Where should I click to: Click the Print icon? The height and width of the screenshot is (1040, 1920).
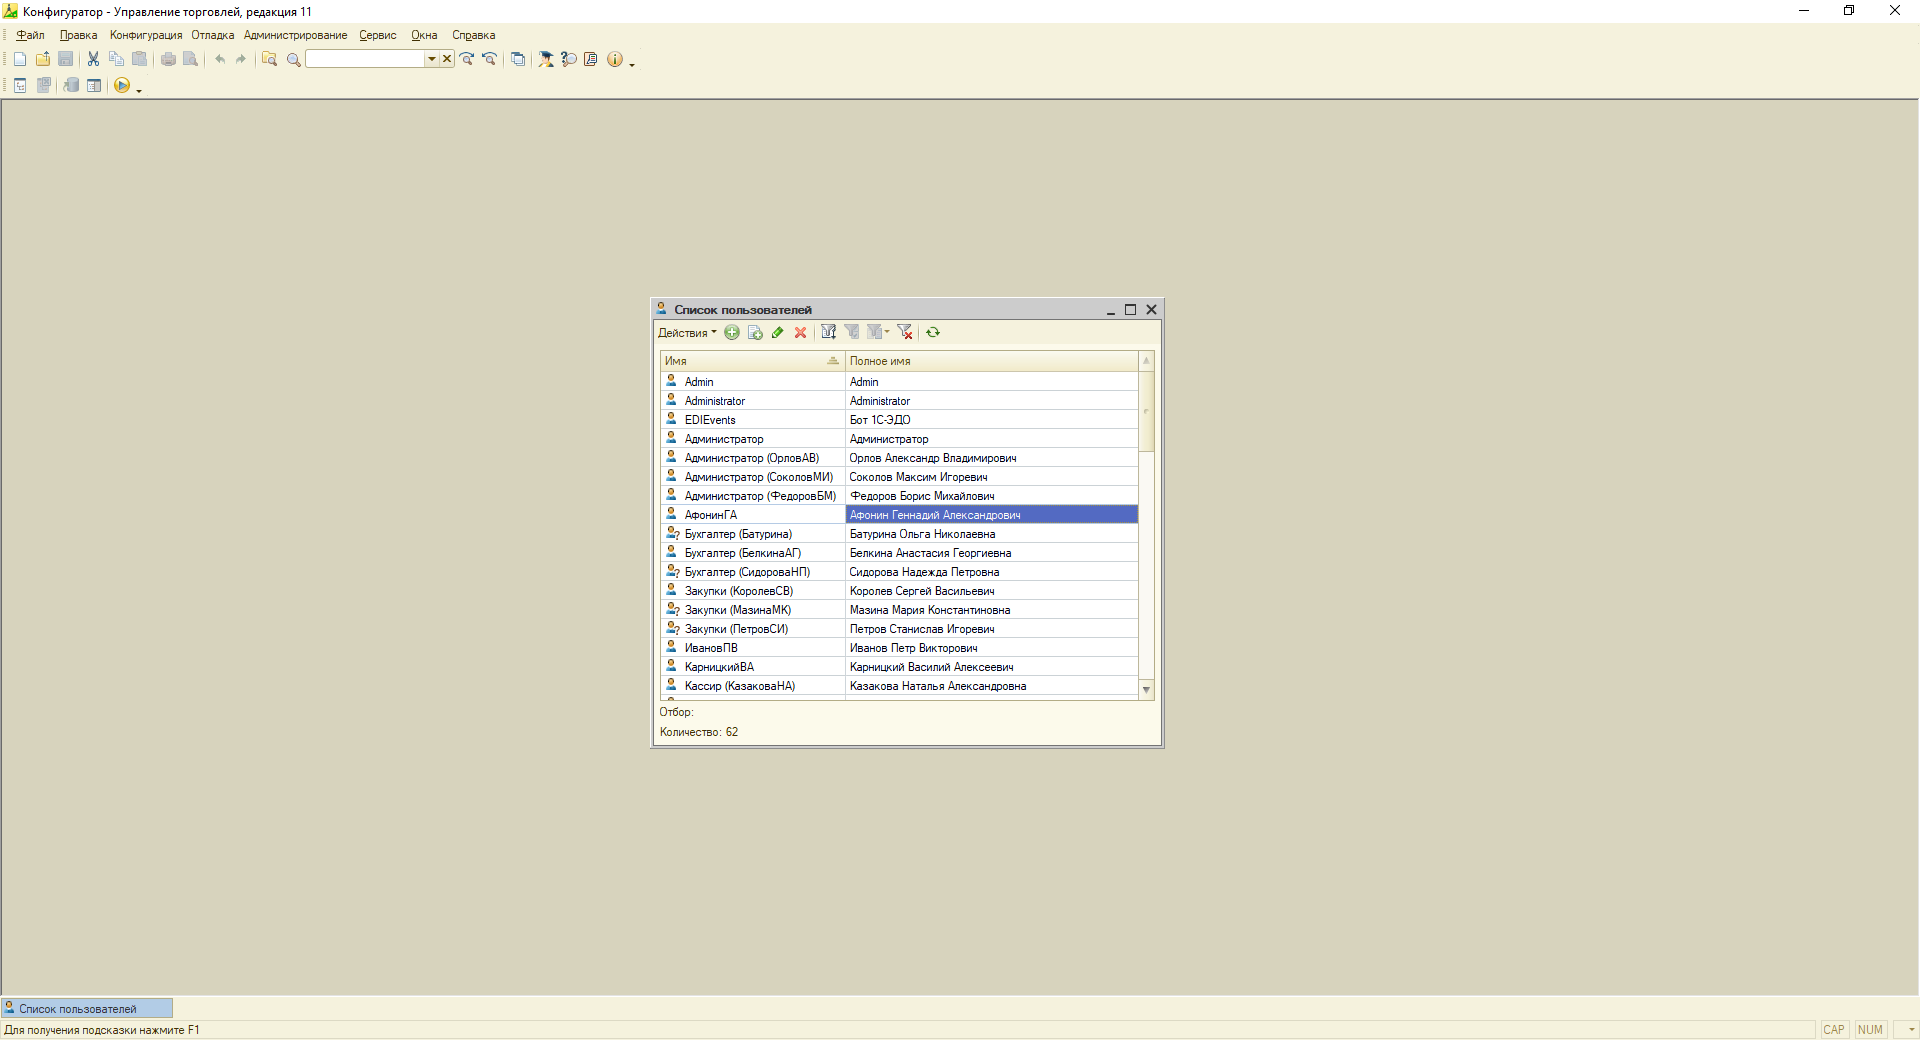pos(168,59)
